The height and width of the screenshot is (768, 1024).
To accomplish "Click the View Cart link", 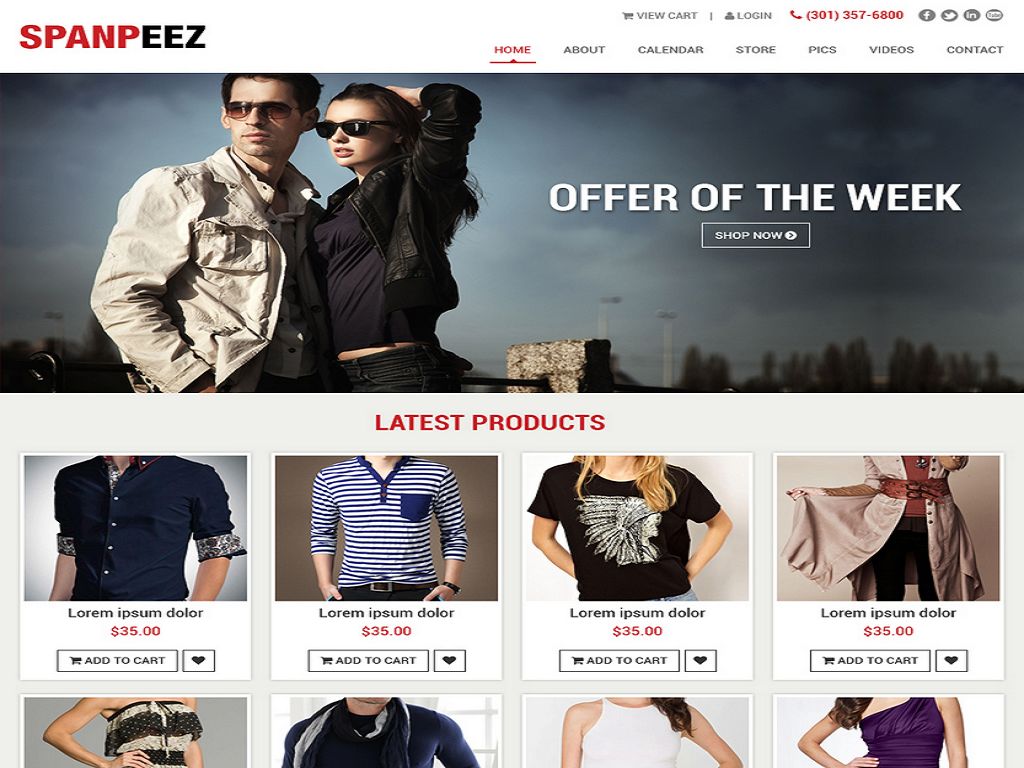I will (x=660, y=16).
